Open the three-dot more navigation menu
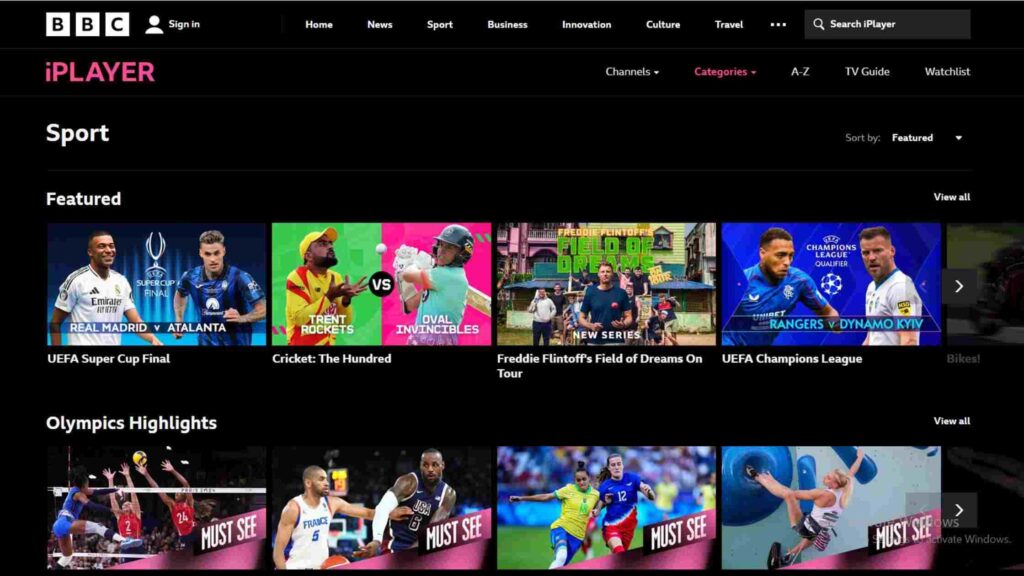Screen dimensions: 1024x576 tap(778, 24)
